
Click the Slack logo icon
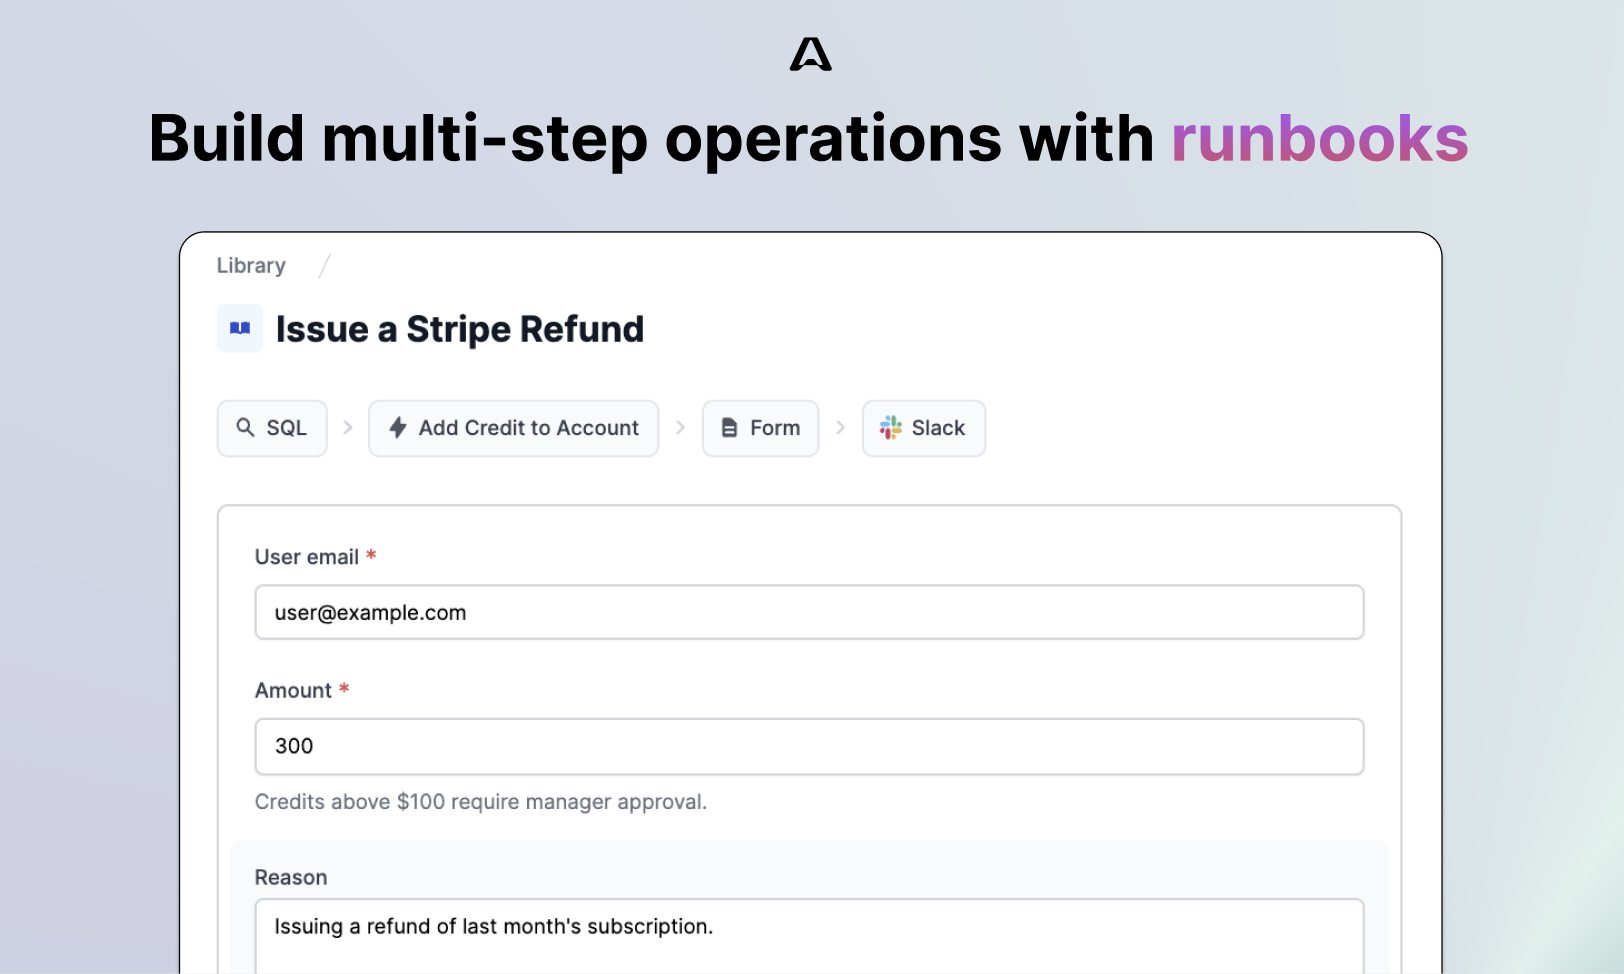click(890, 428)
